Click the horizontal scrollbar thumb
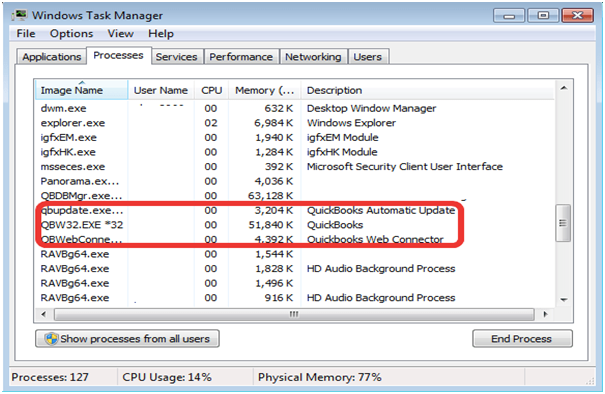The image size is (605, 394). coord(294,315)
